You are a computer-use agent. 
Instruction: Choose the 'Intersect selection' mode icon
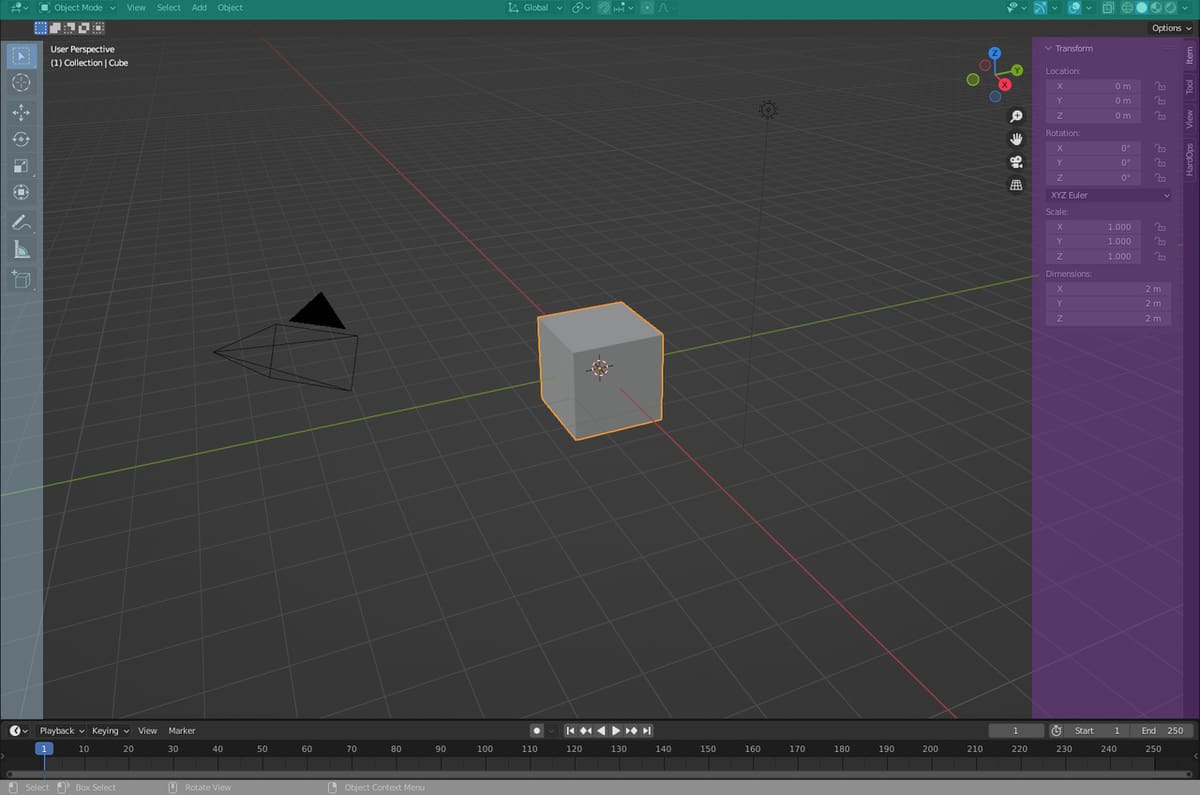tap(97, 28)
